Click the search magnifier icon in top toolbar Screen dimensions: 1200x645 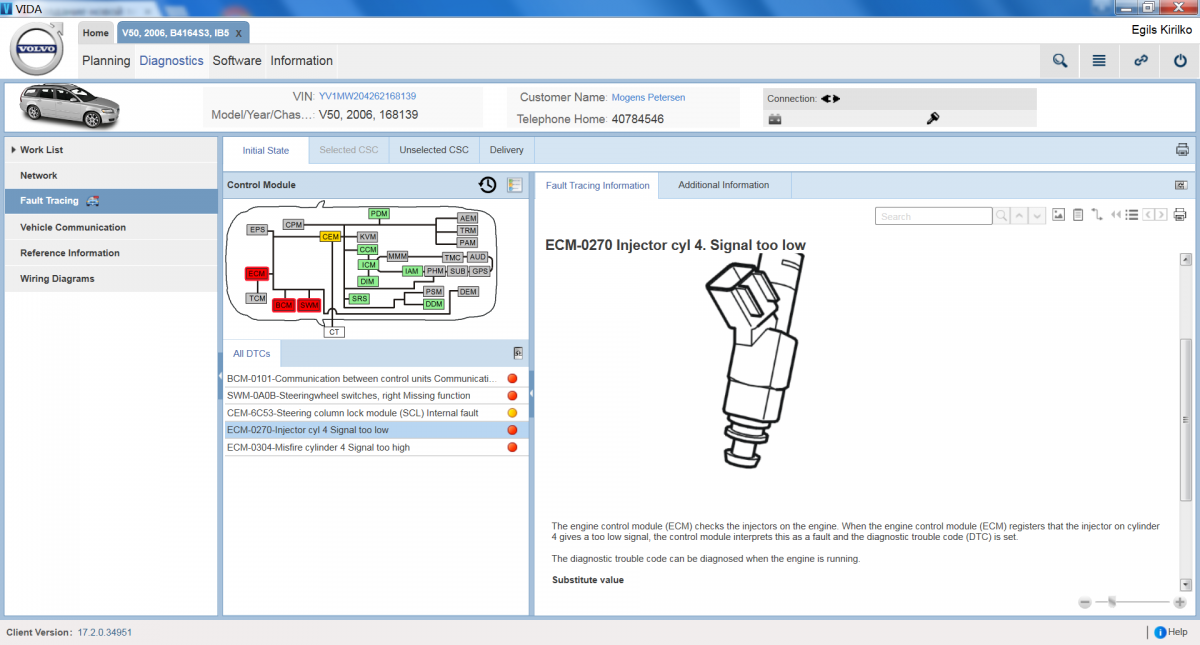point(1059,61)
